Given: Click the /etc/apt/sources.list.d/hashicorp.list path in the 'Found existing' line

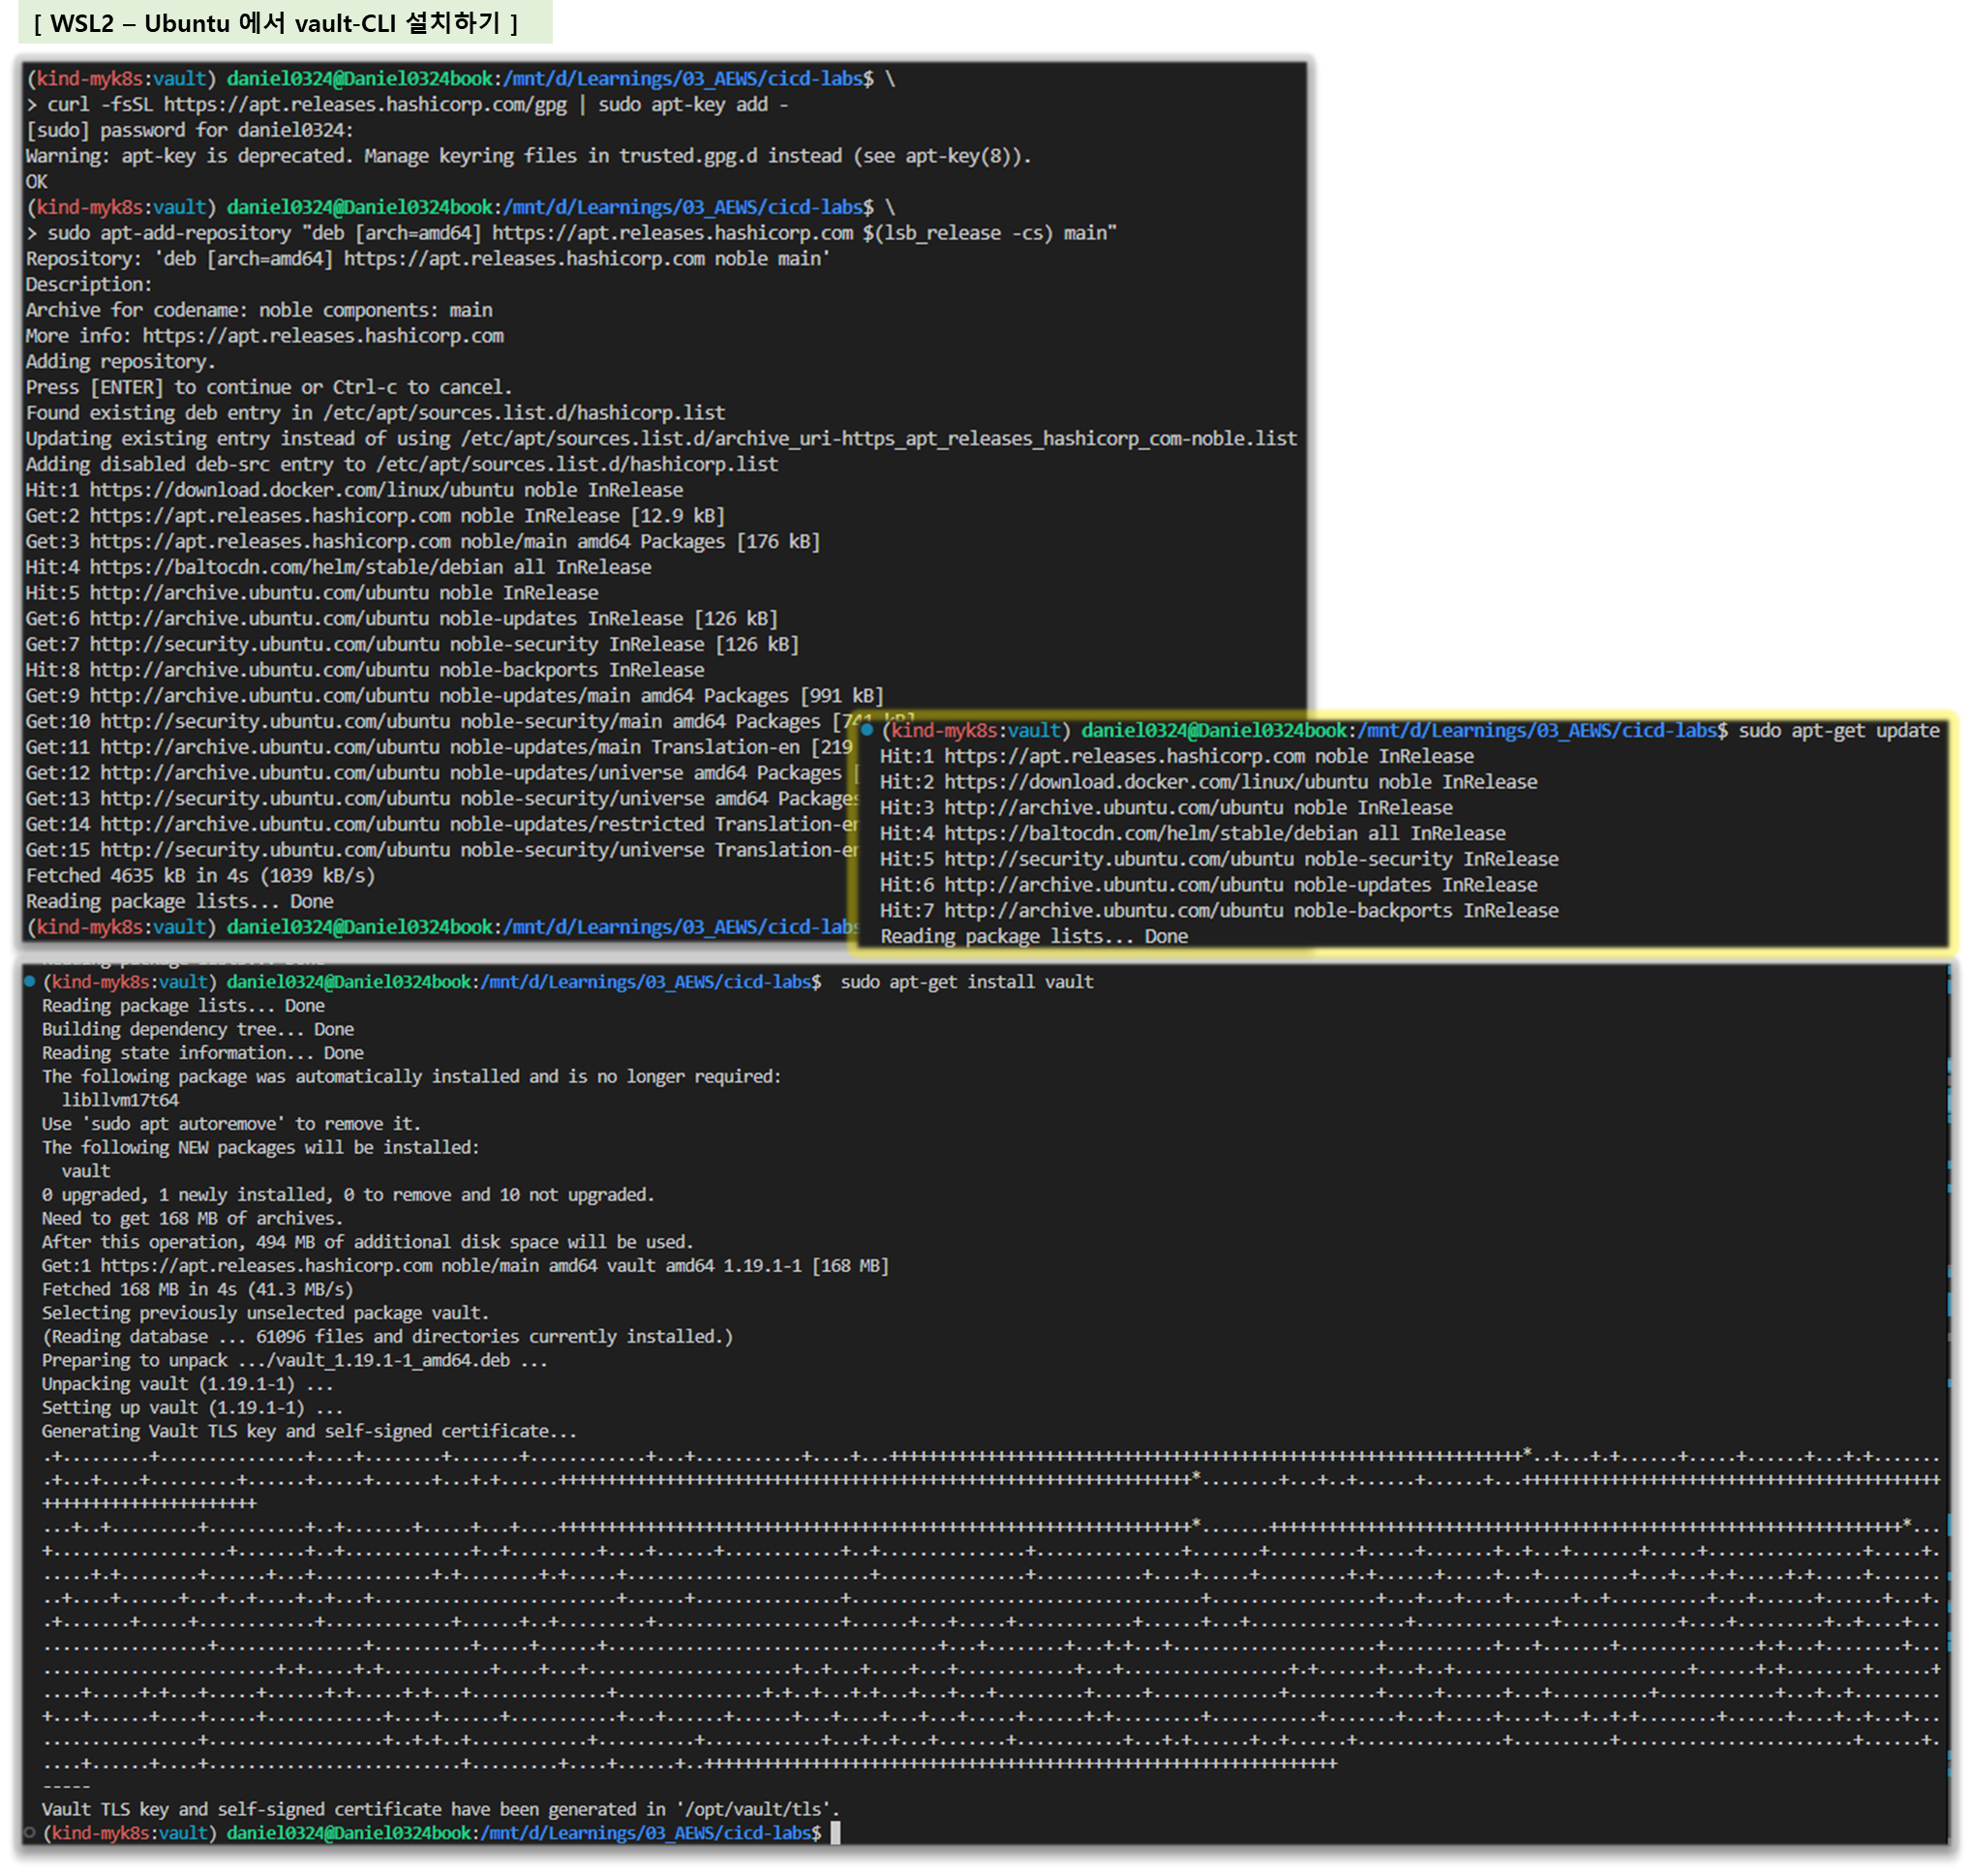Looking at the screenshot, I should [x=524, y=412].
